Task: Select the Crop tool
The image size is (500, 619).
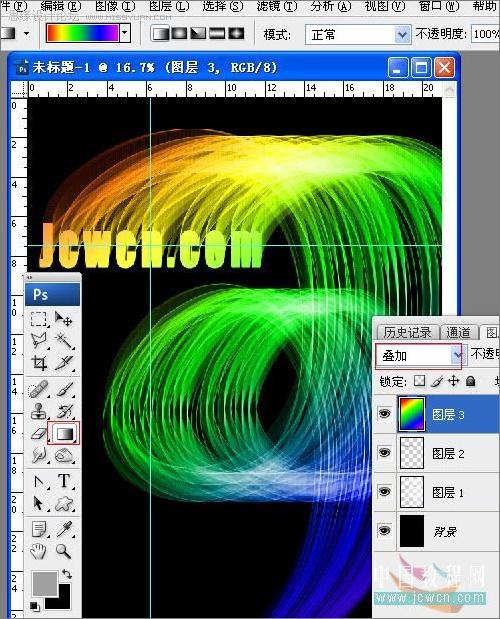Action: tap(39, 362)
